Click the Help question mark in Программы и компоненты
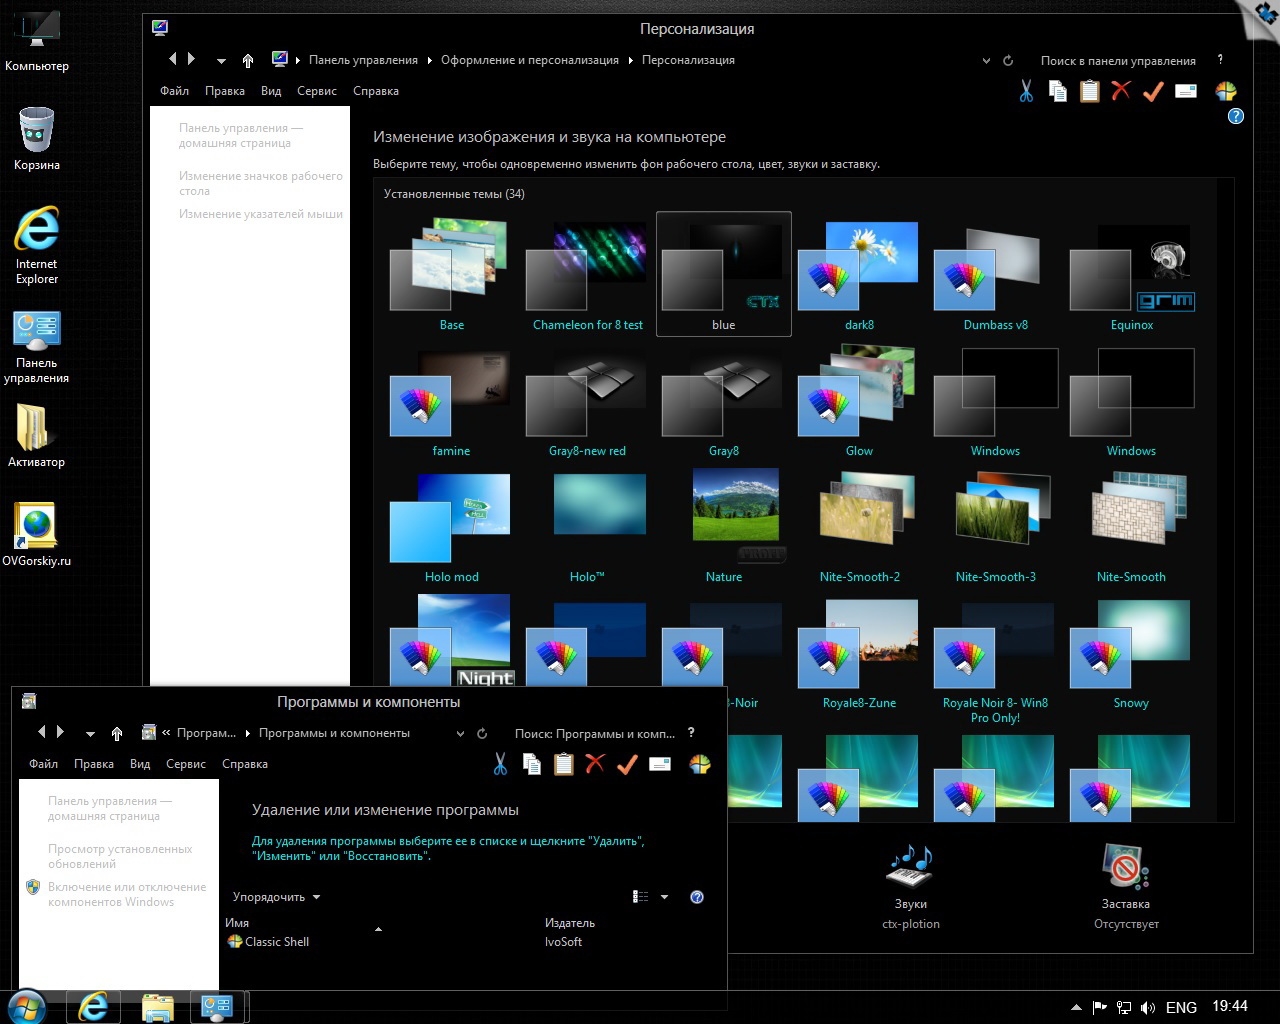Image resolution: width=1280 pixels, height=1024 pixels. pos(697,897)
